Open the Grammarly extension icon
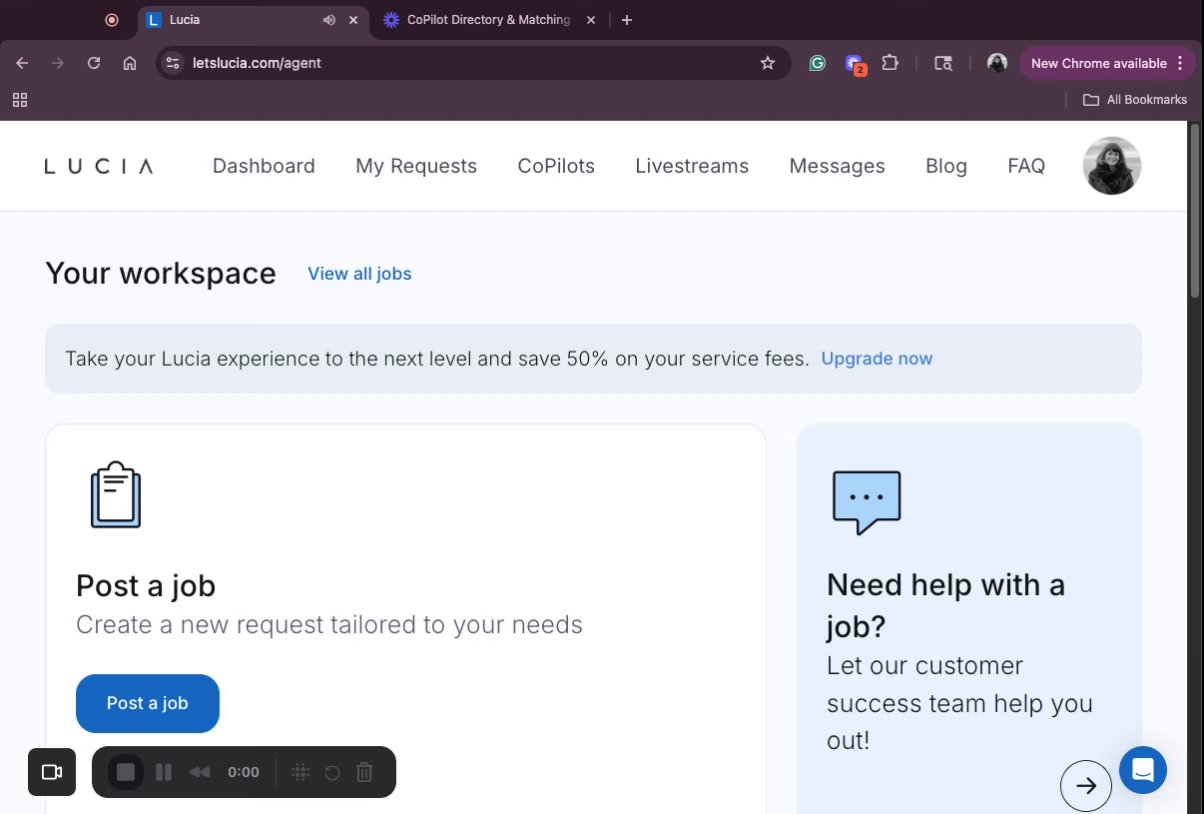 click(817, 63)
